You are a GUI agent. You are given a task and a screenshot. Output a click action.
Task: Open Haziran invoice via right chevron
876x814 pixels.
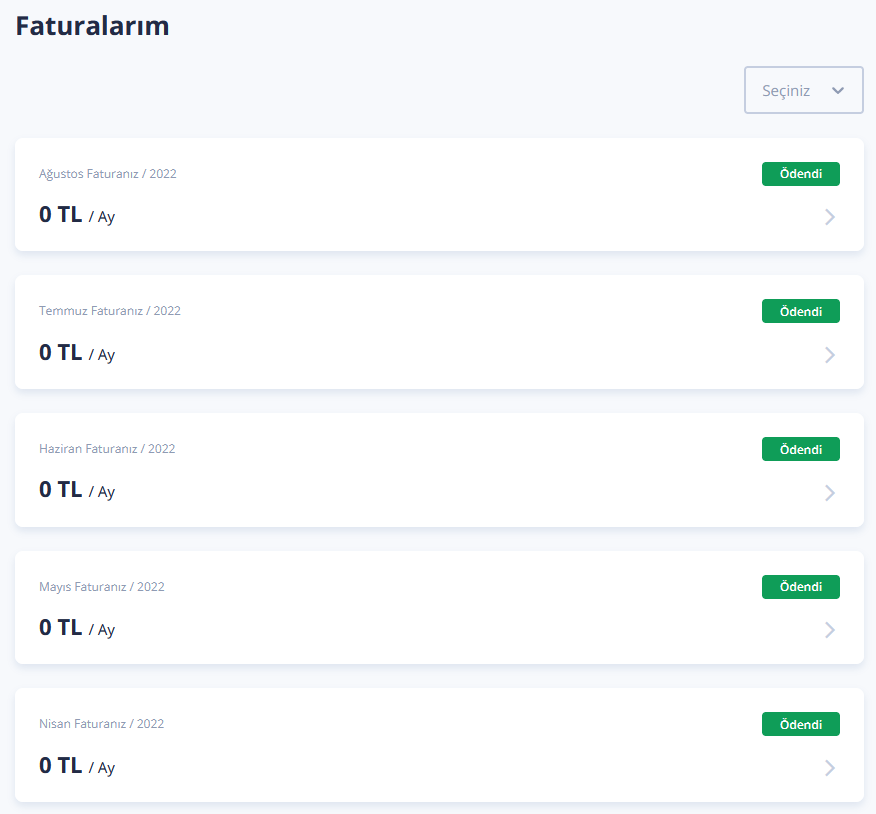pyautogui.click(x=830, y=493)
